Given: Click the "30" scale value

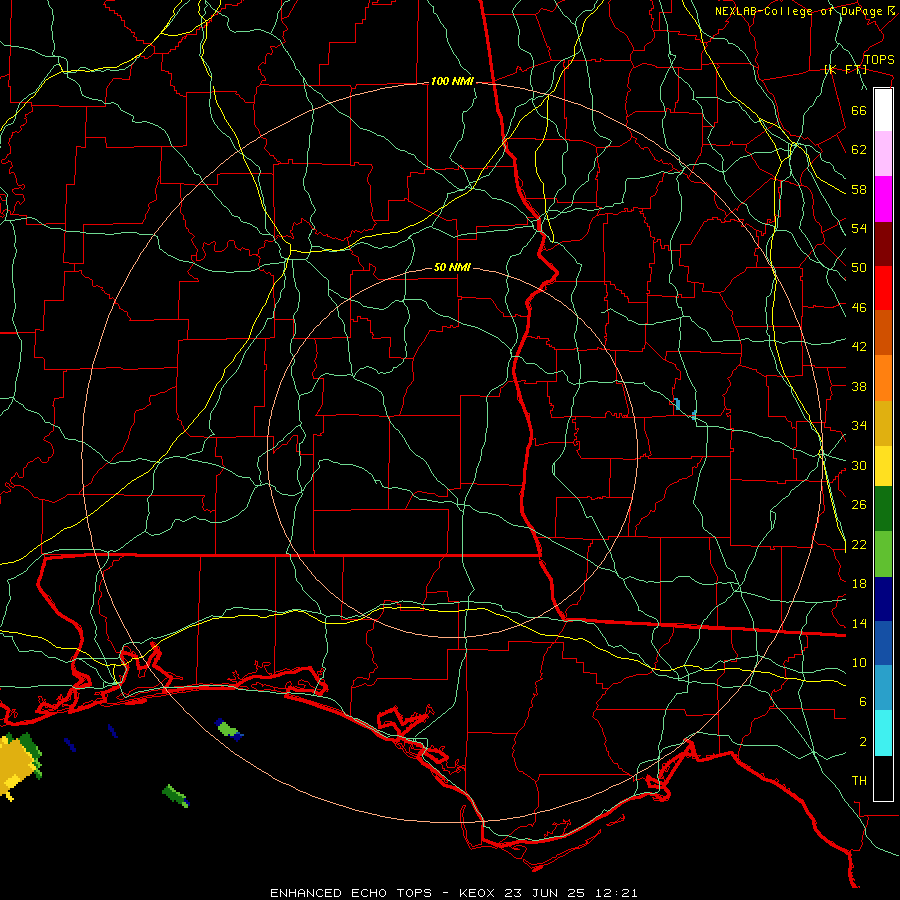Looking at the screenshot, I should [x=859, y=465].
